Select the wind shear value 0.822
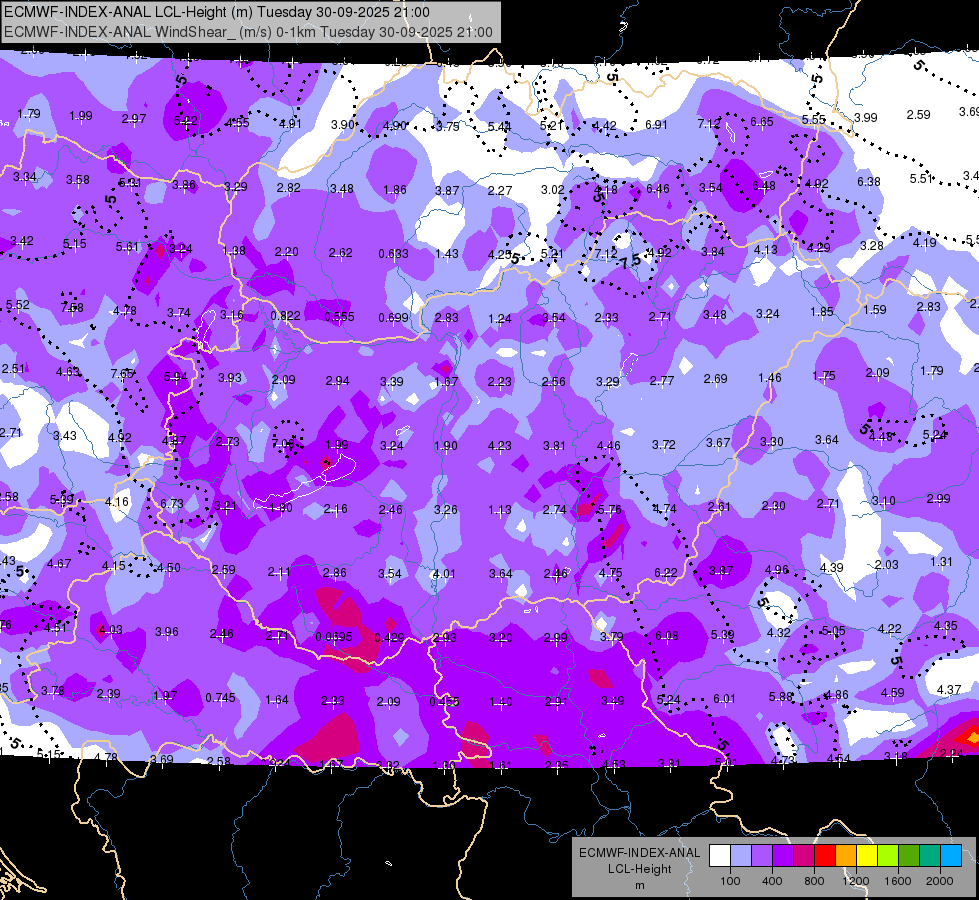 (x=285, y=316)
